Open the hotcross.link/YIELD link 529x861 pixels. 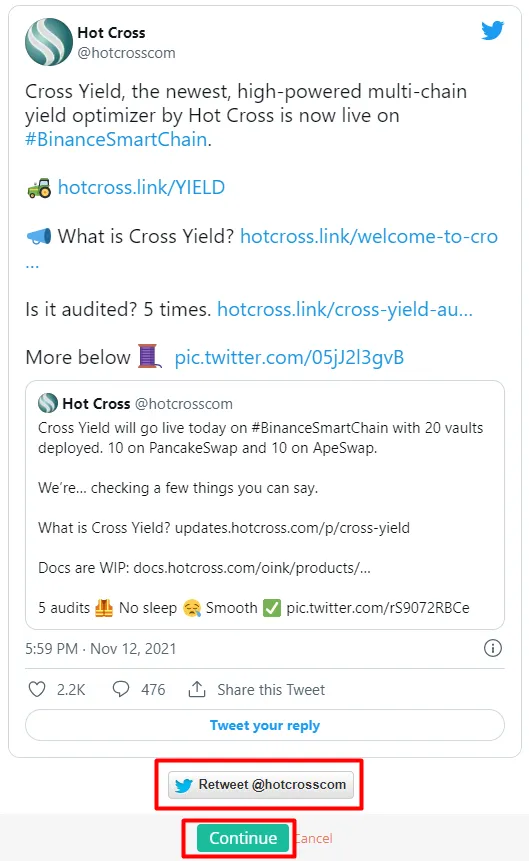pos(141,187)
